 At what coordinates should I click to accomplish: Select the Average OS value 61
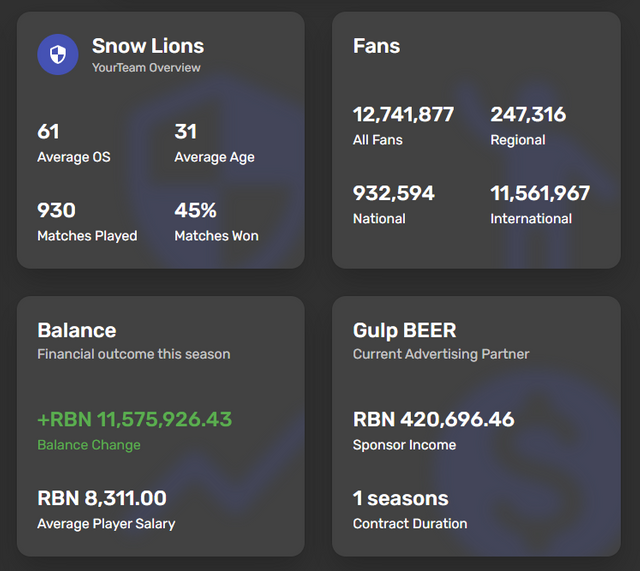pos(48,131)
